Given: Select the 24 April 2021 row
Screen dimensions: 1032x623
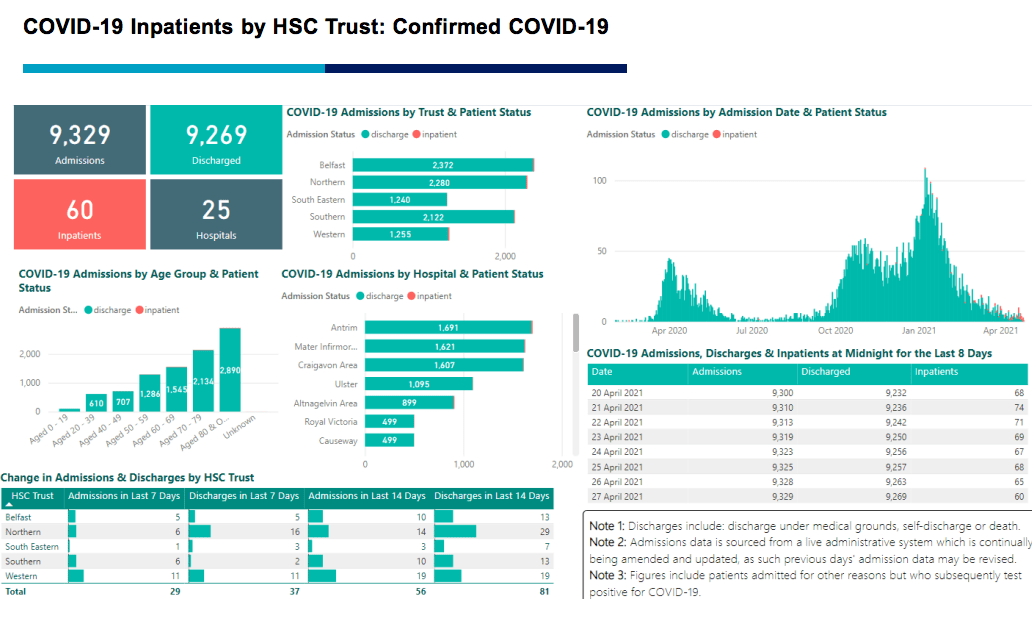Looking at the screenshot, I should (x=808, y=452).
